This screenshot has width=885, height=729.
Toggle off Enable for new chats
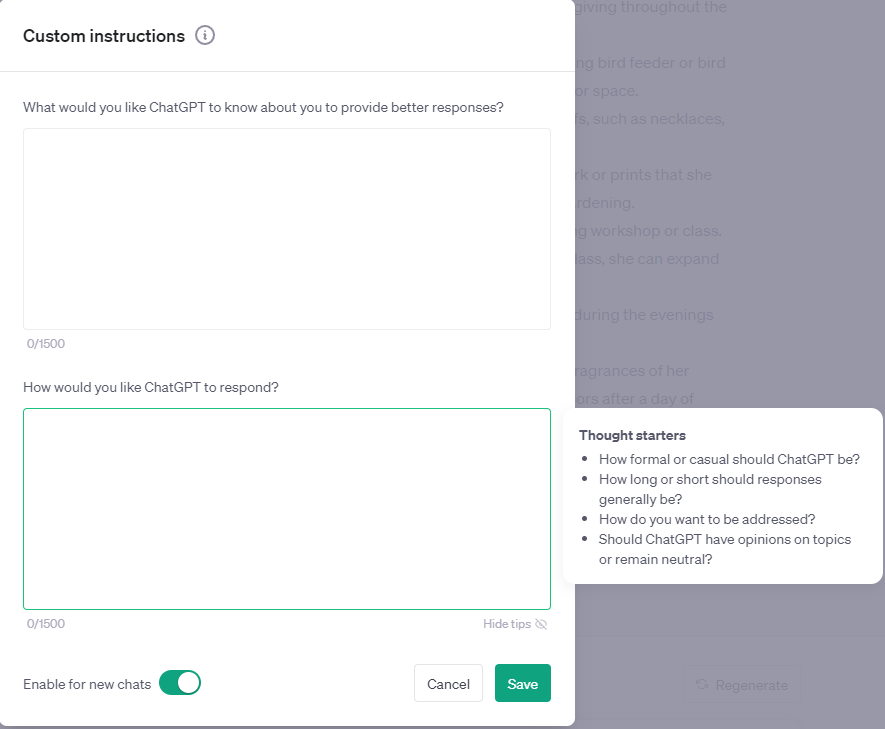click(180, 683)
